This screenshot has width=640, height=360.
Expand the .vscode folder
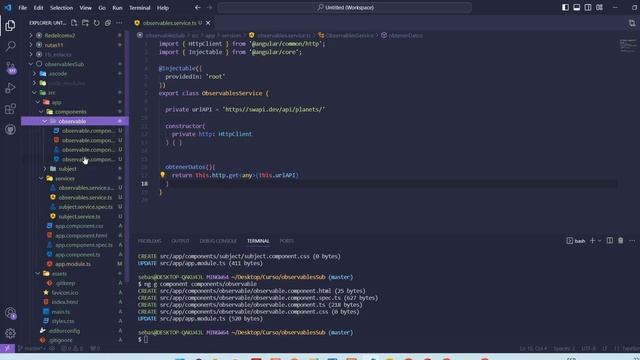coord(35,73)
